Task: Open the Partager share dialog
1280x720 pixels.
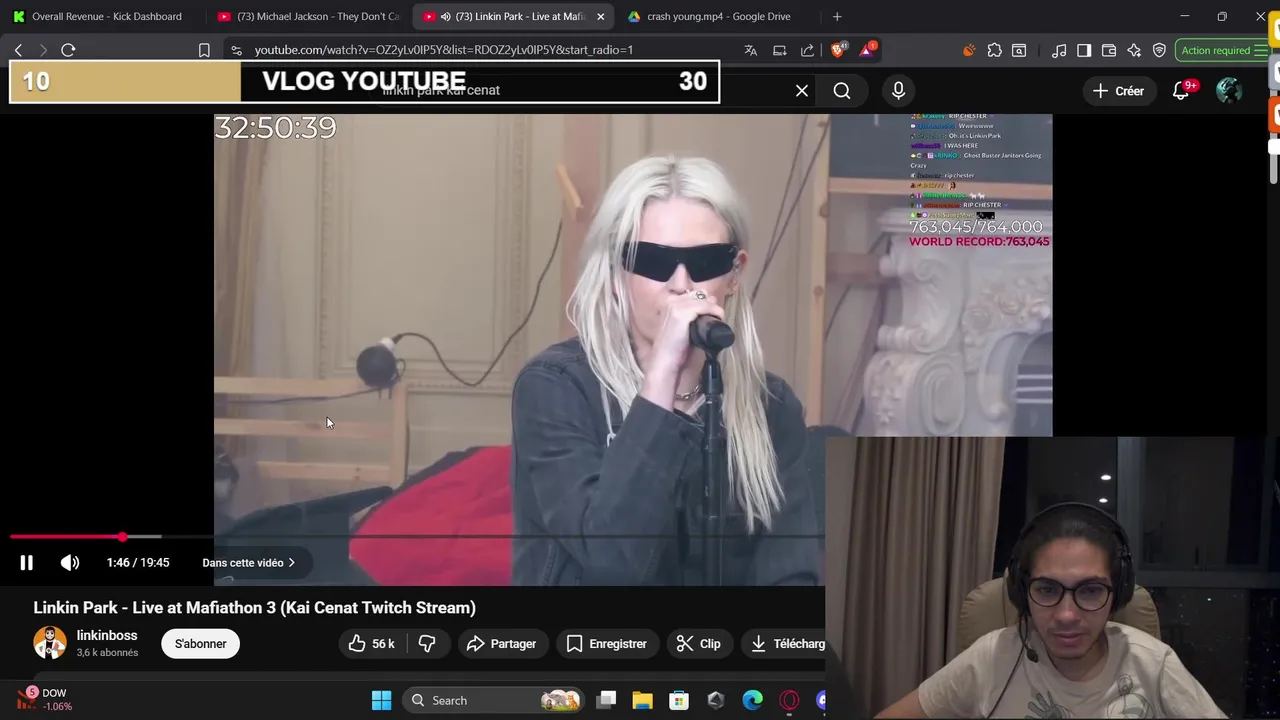Action: [x=501, y=644]
